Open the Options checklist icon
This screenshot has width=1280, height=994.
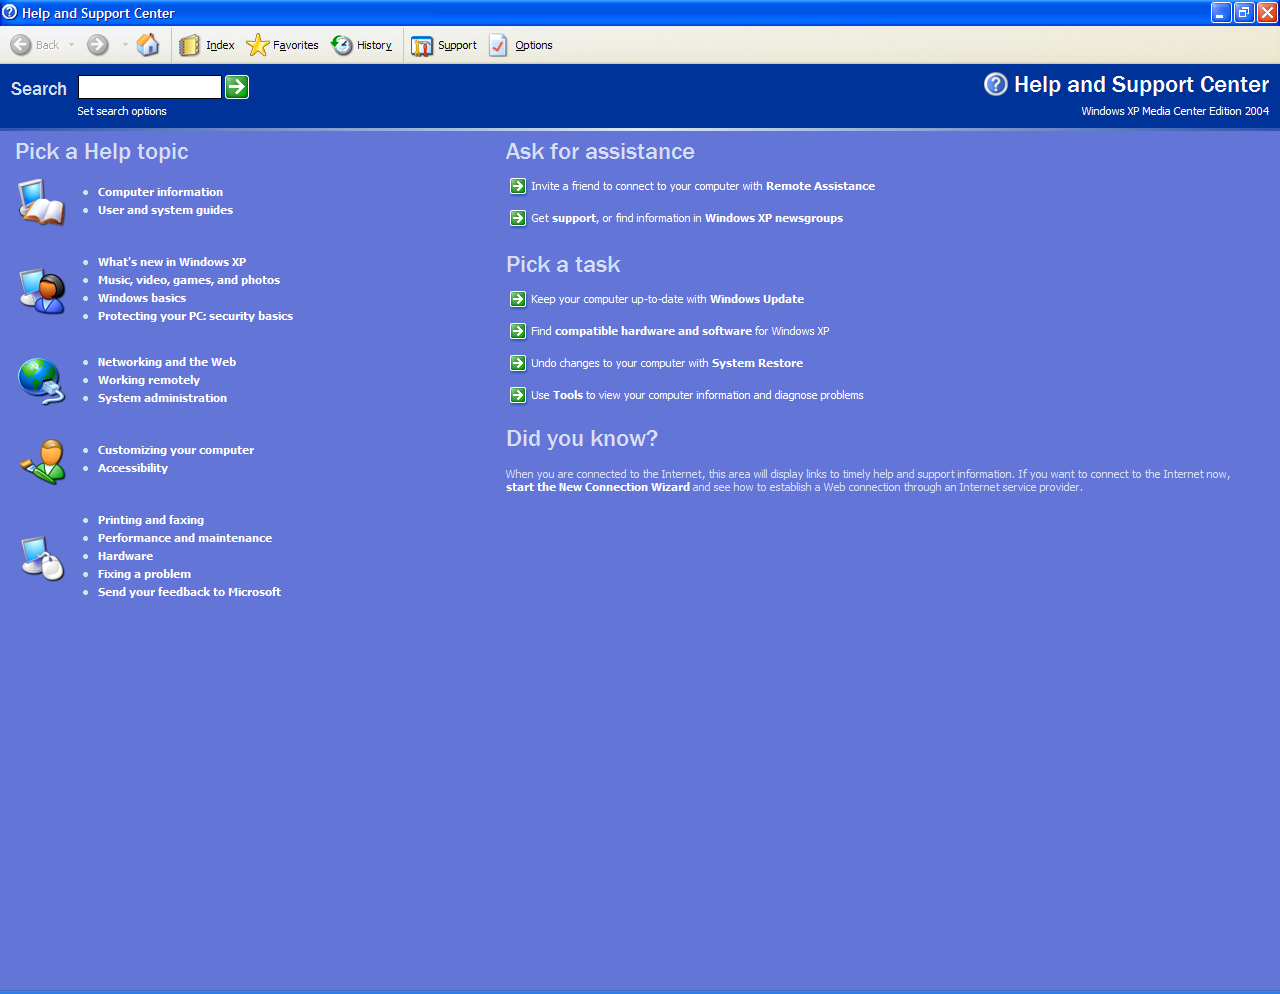point(499,45)
